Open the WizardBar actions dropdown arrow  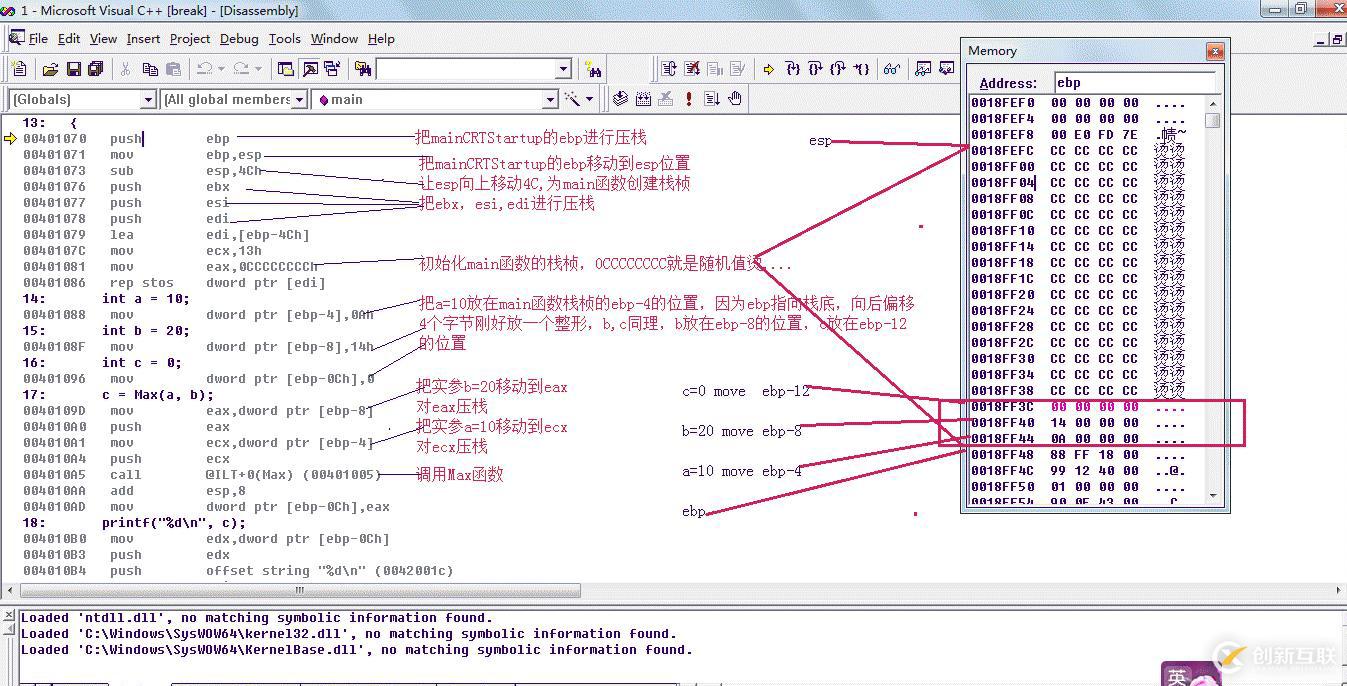tap(589, 99)
